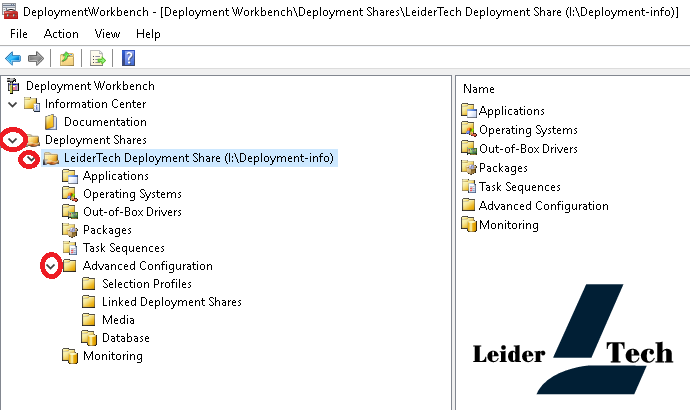Click the Up one level toolbar icon
This screenshot has height=410, width=690.
point(66,58)
